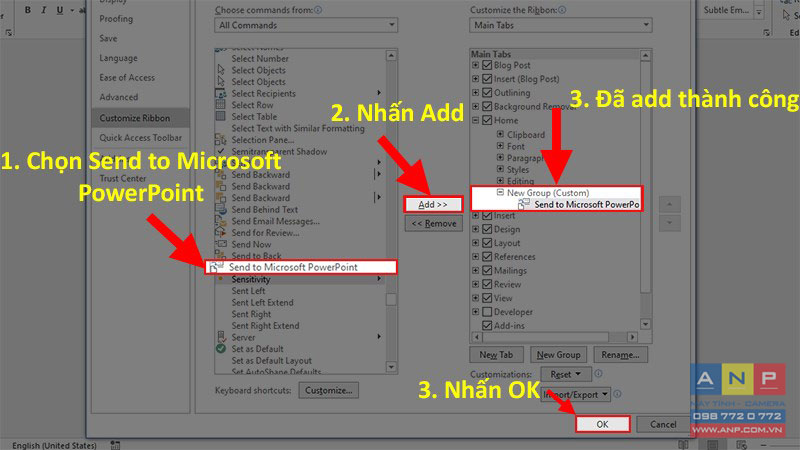Click the Move Up arrow button

coord(669,205)
